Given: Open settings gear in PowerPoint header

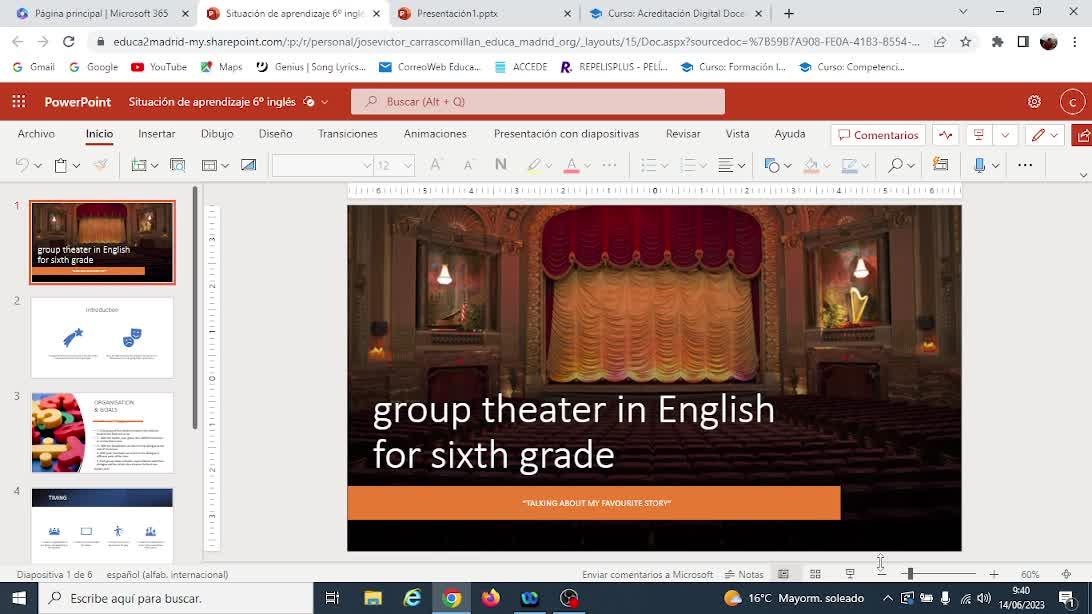Looking at the screenshot, I should click(1034, 102).
